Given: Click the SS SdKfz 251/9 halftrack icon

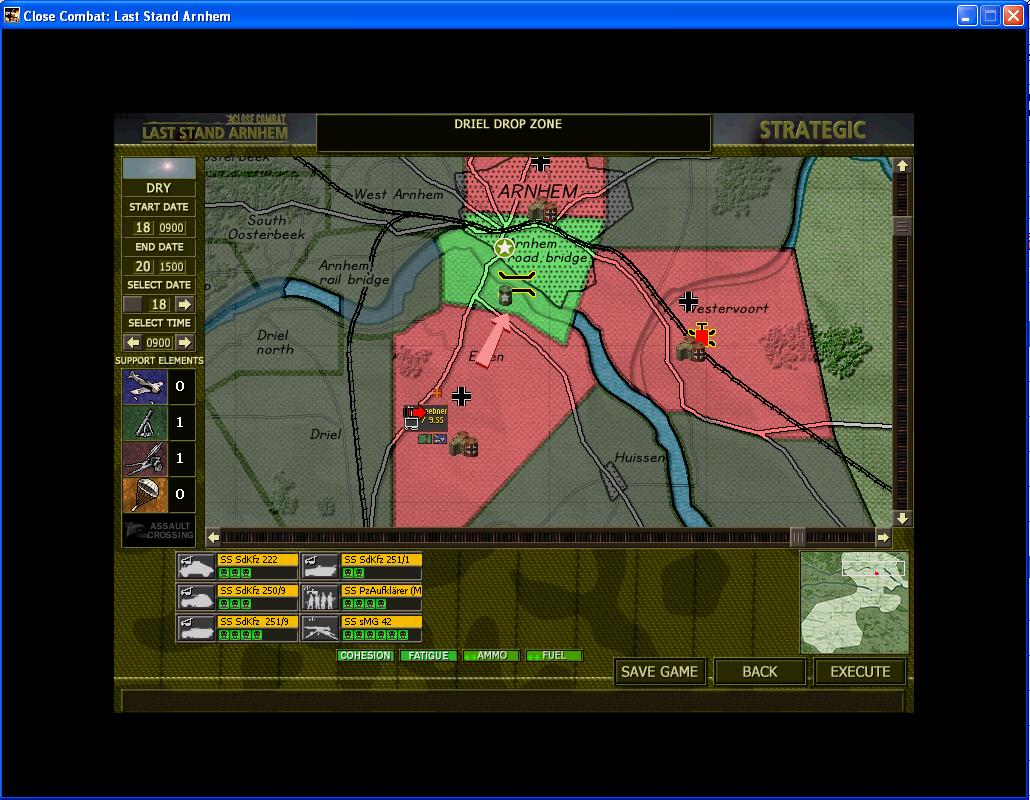Looking at the screenshot, I should click(196, 628).
